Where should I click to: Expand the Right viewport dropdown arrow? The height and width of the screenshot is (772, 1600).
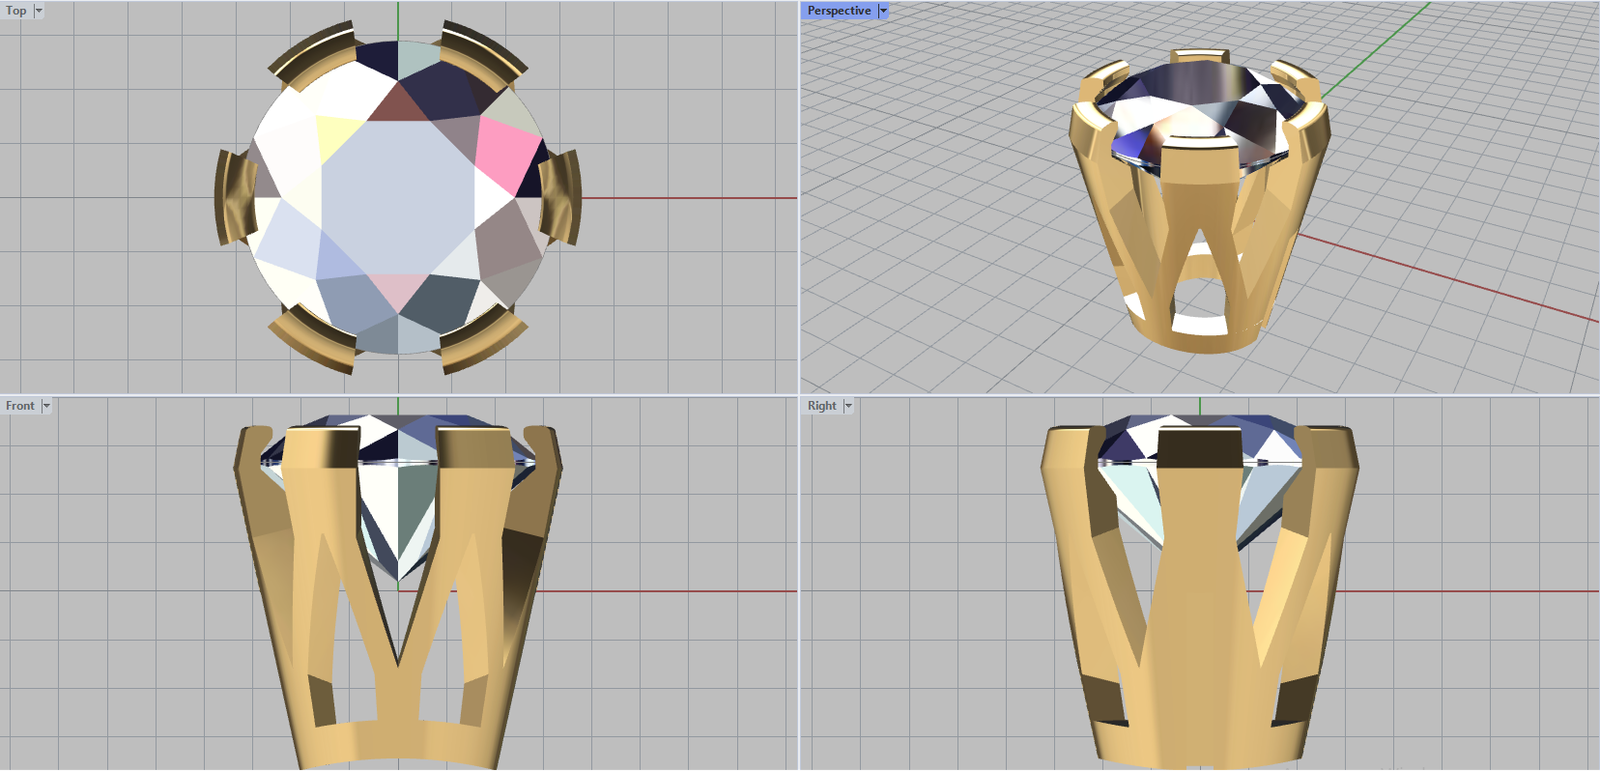[x=849, y=406]
